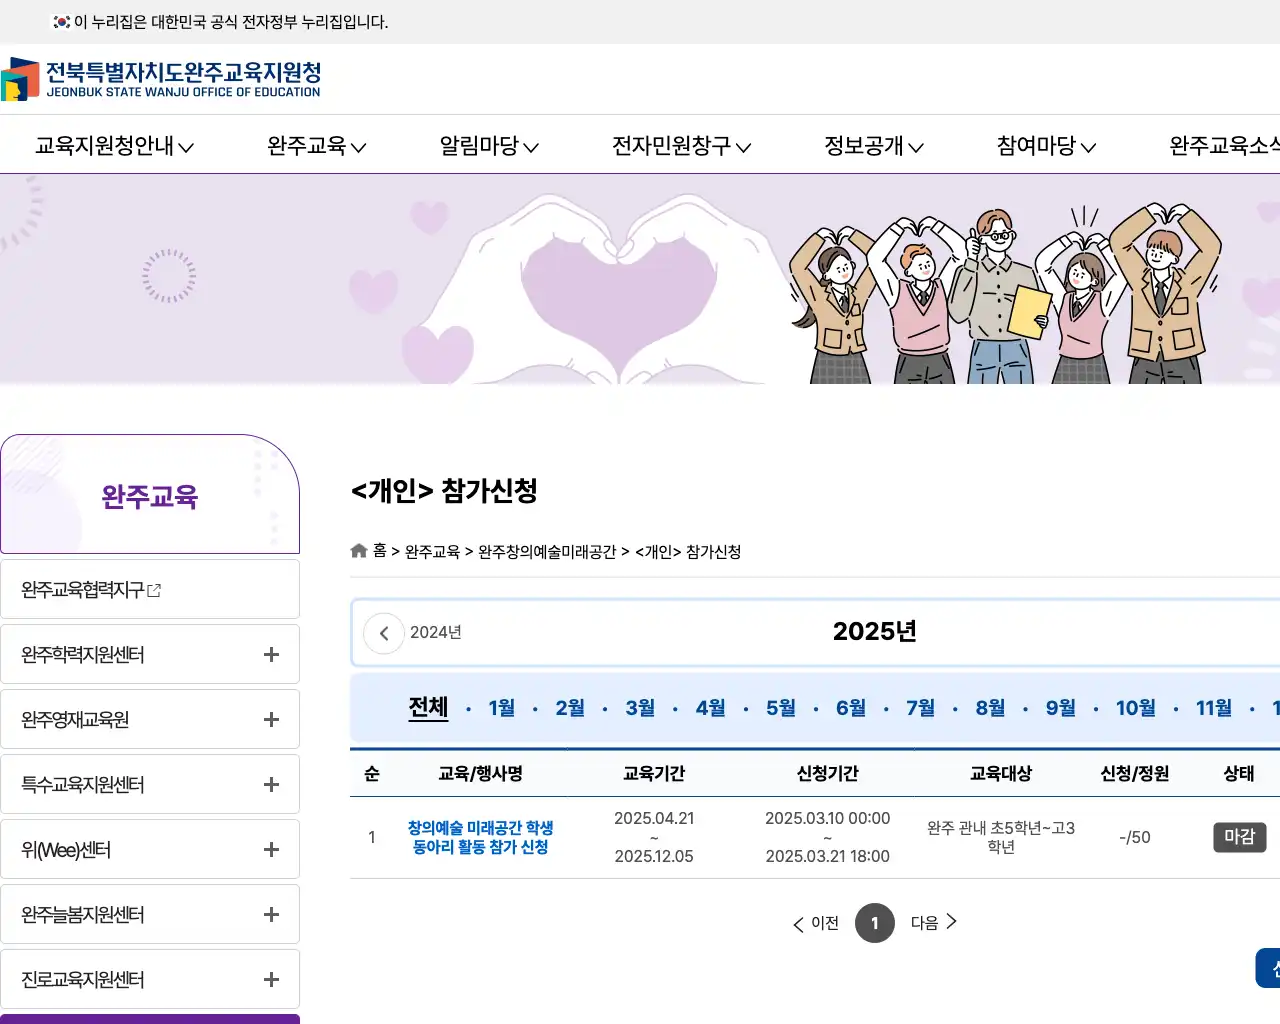Select the 7월 month filter tab
1280x1024 pixels.
click(x=920, y=707)
